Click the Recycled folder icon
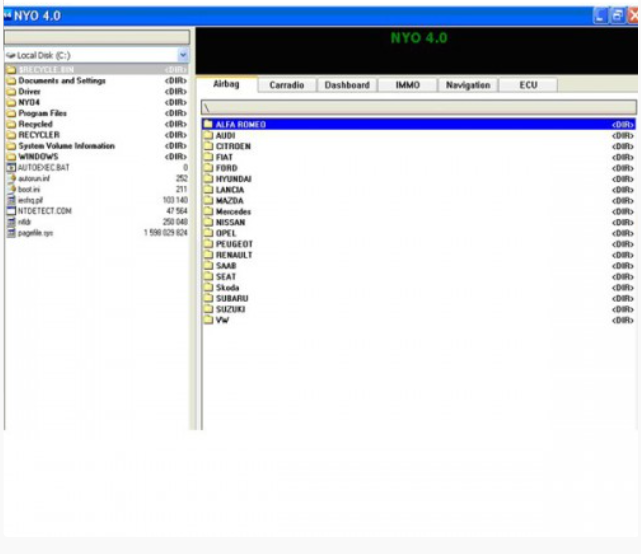The image size is (641, 554). coord(11,124)
